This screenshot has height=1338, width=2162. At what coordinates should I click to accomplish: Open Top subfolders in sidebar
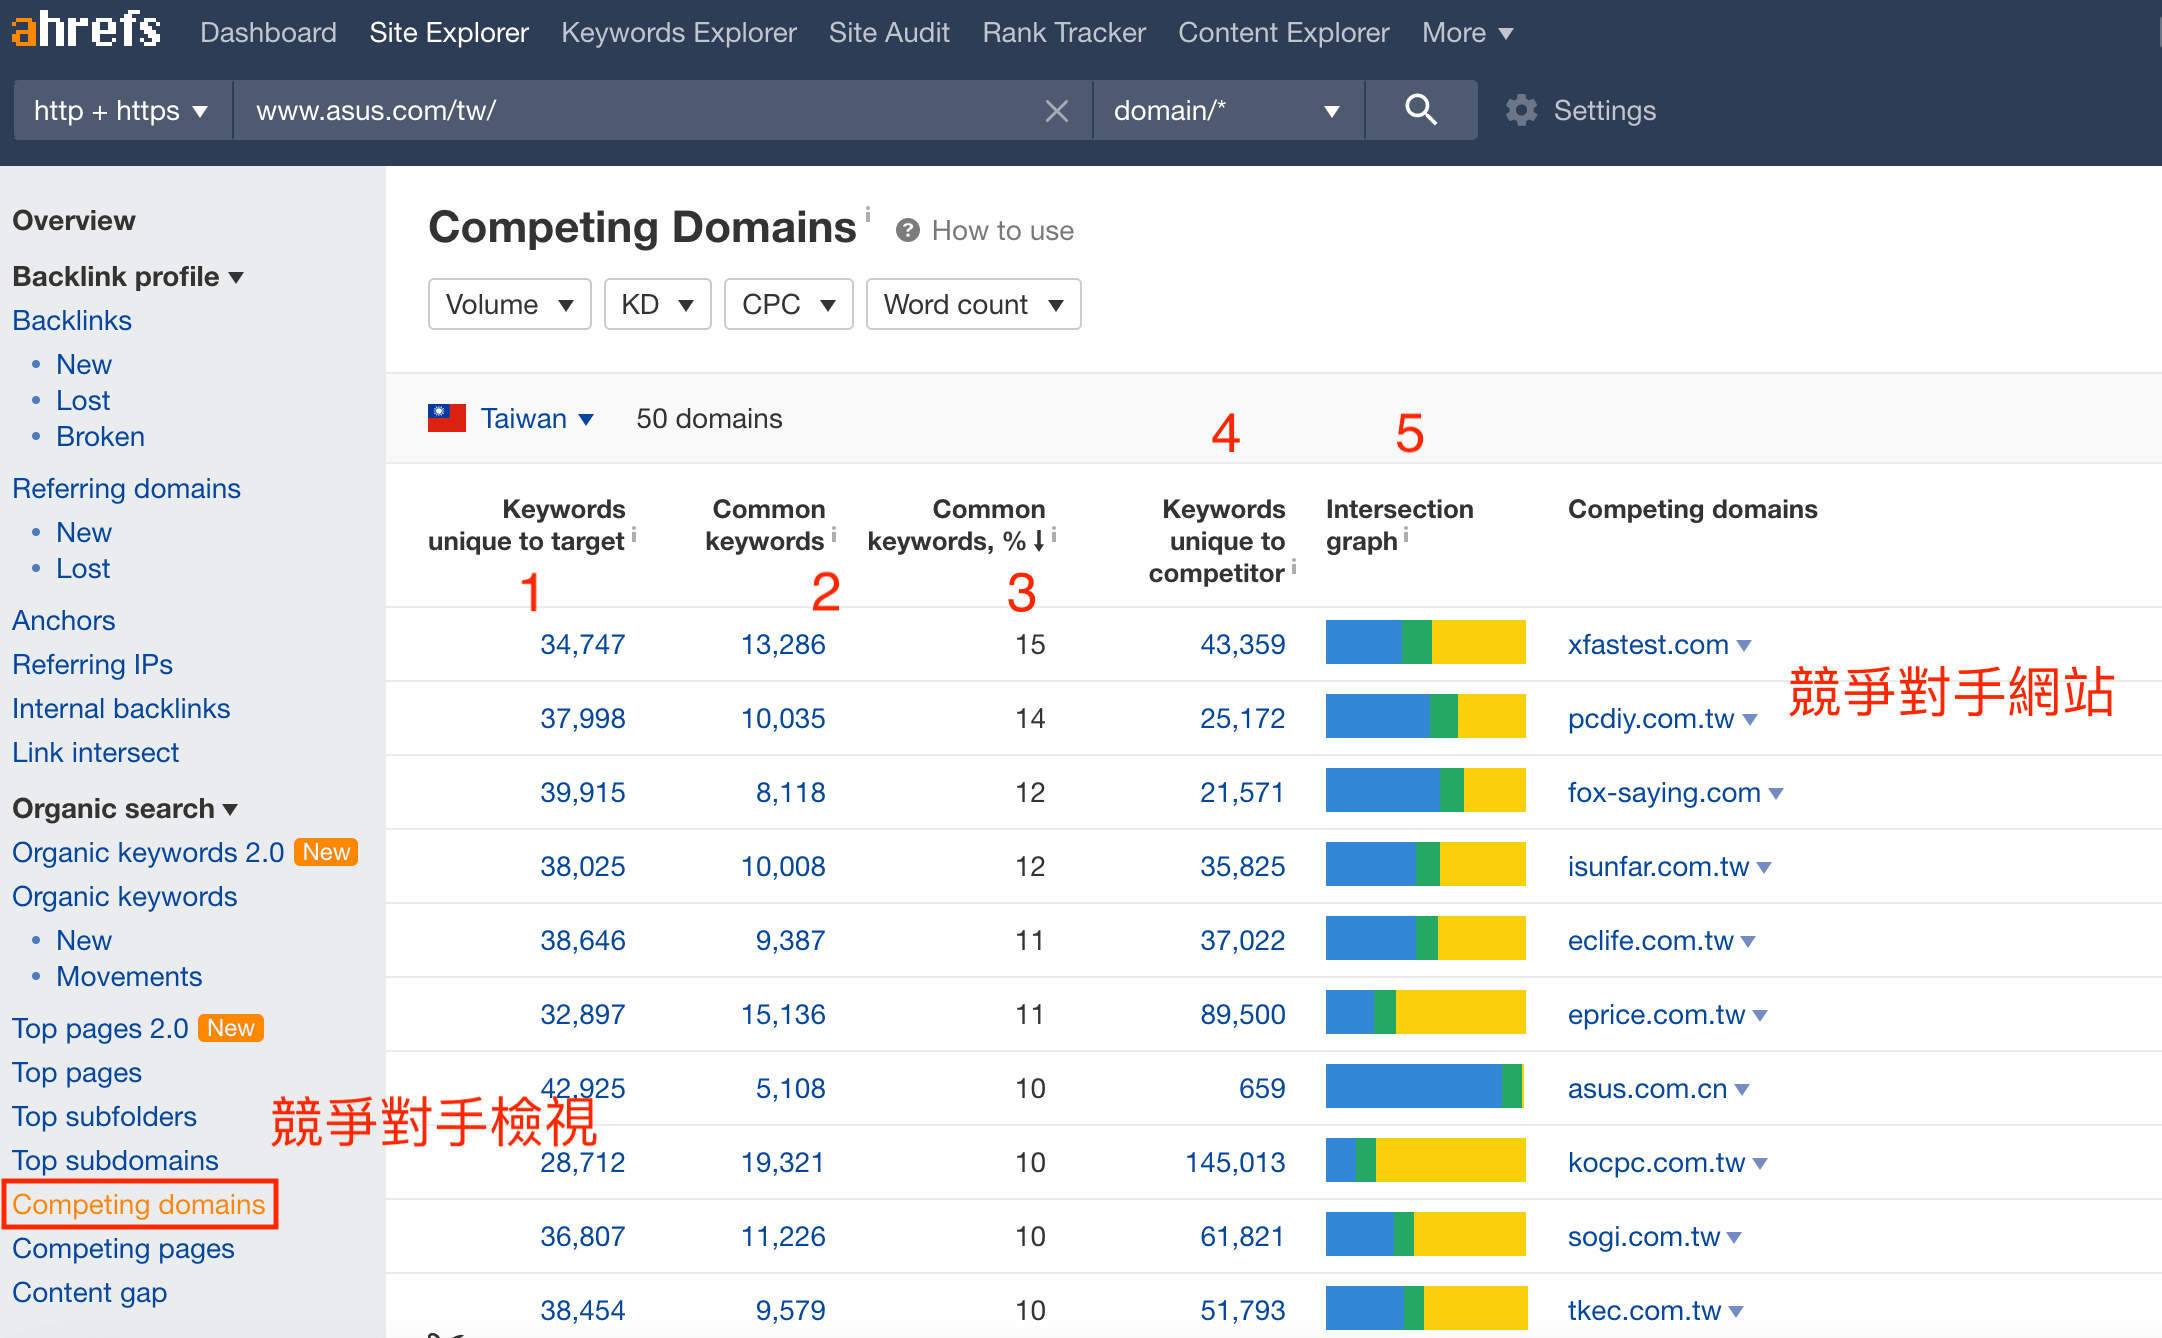104,1116
